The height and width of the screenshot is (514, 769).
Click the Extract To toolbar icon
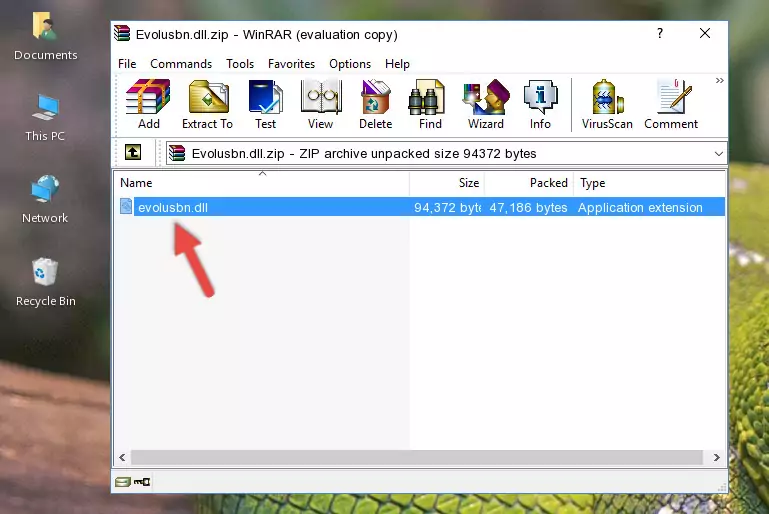tap(207, 104)
